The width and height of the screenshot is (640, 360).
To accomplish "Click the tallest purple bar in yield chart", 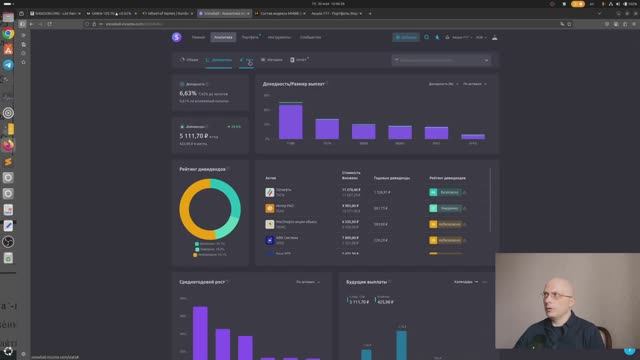I will (291, 122).
